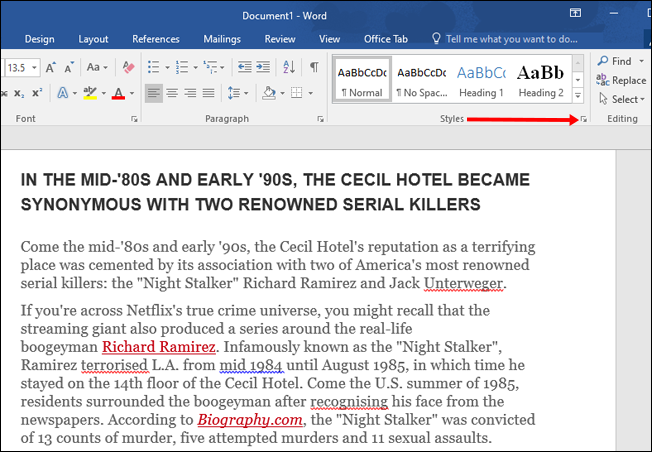Increase paragraph indent

tap(263, 67)
